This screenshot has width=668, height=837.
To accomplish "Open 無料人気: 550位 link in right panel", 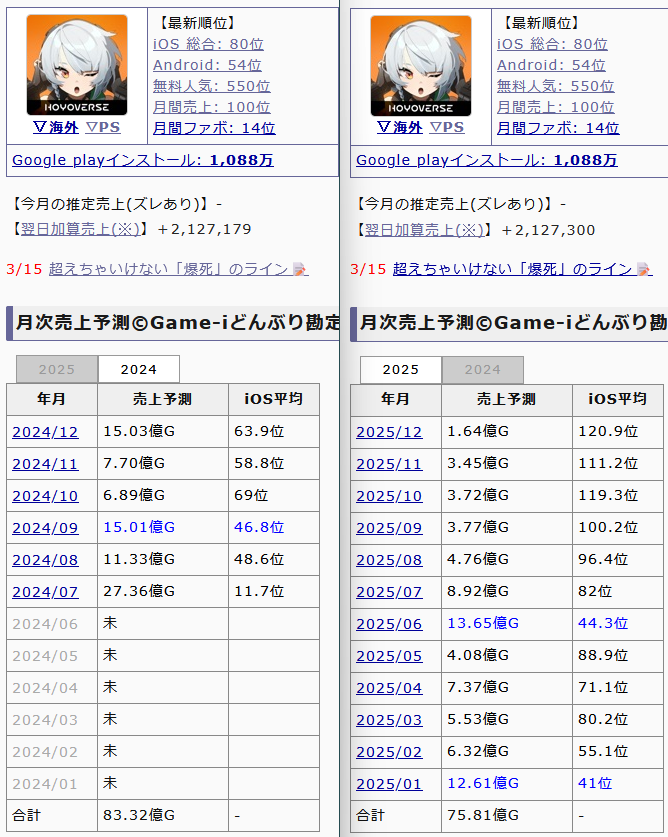I will (x=555, y=86).
